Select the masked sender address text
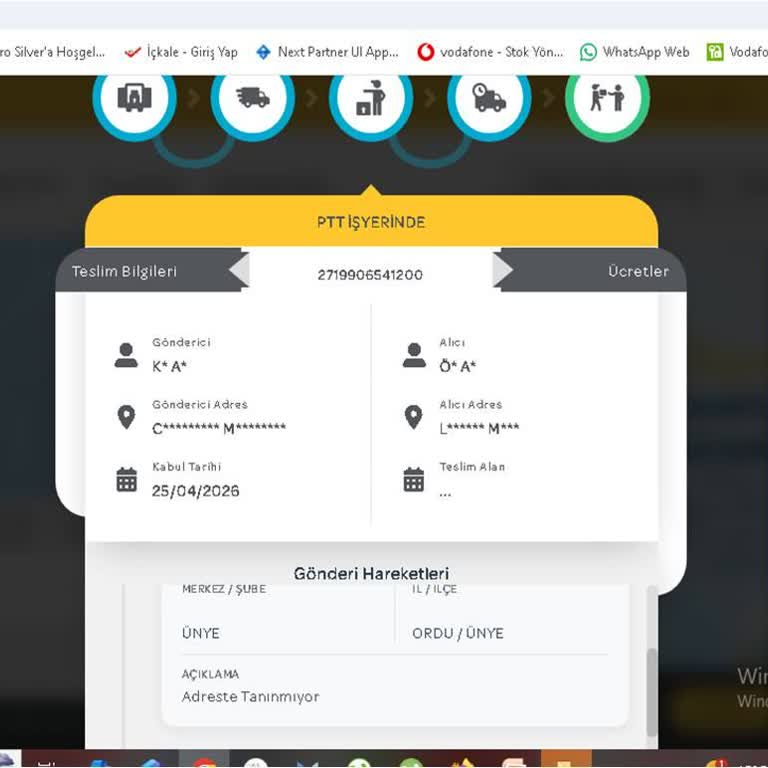Image resolution: width=768 pixels, height=768 pixels. tap(219, 428)
